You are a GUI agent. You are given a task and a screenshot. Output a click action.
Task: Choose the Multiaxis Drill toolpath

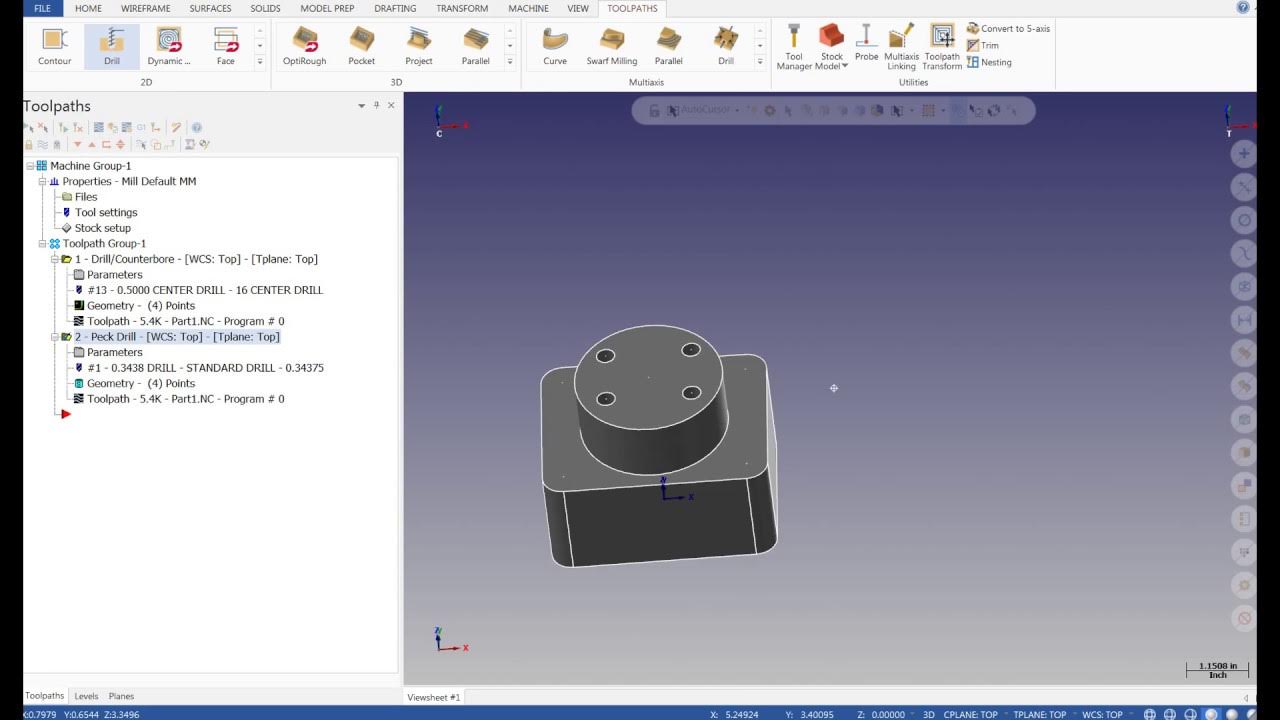(726, 46)
